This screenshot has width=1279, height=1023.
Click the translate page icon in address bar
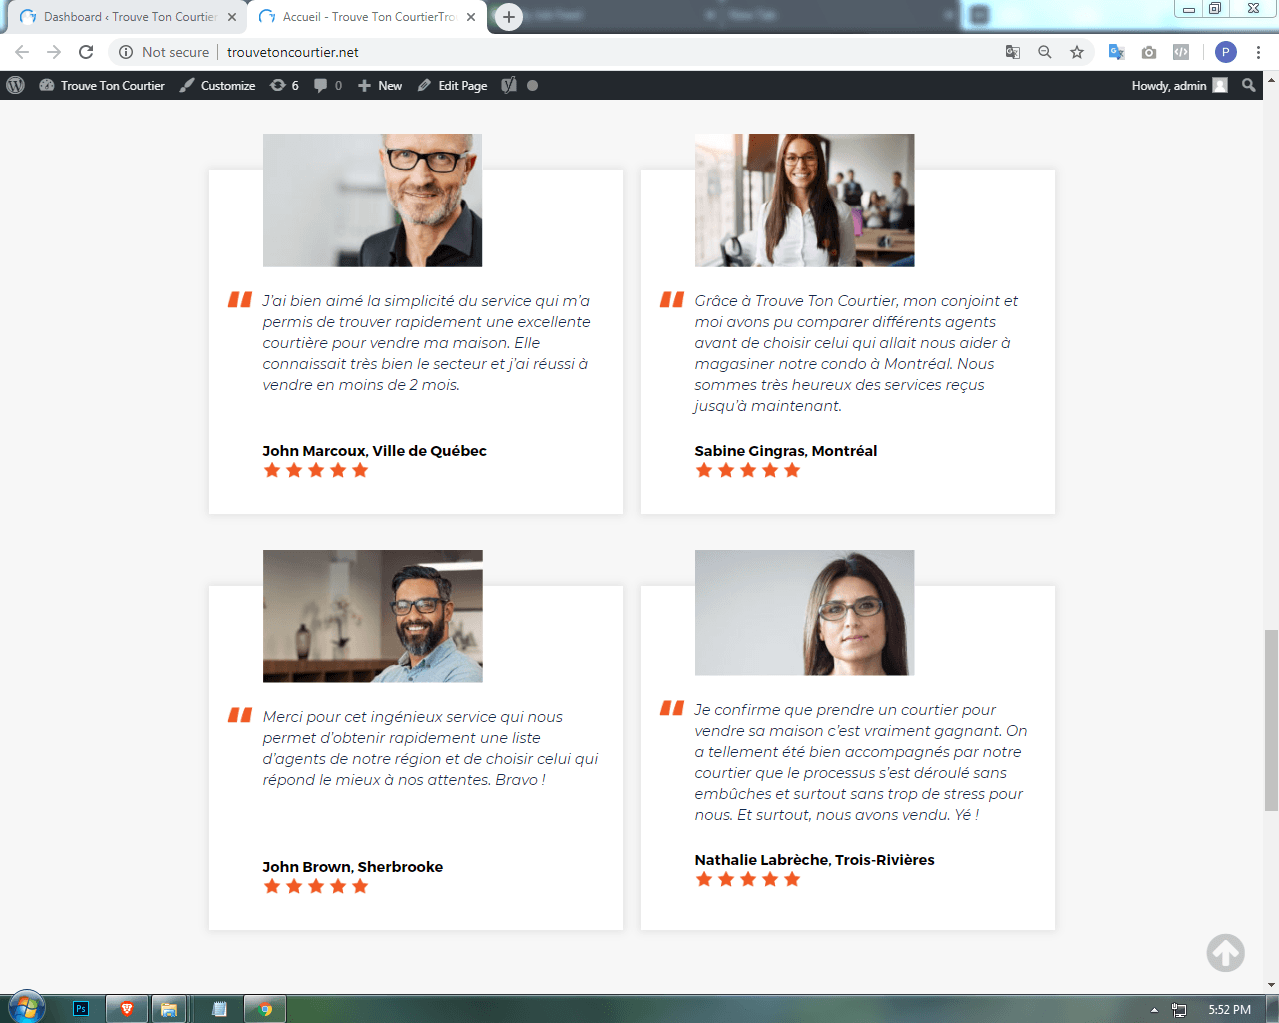pos(1013,52)
